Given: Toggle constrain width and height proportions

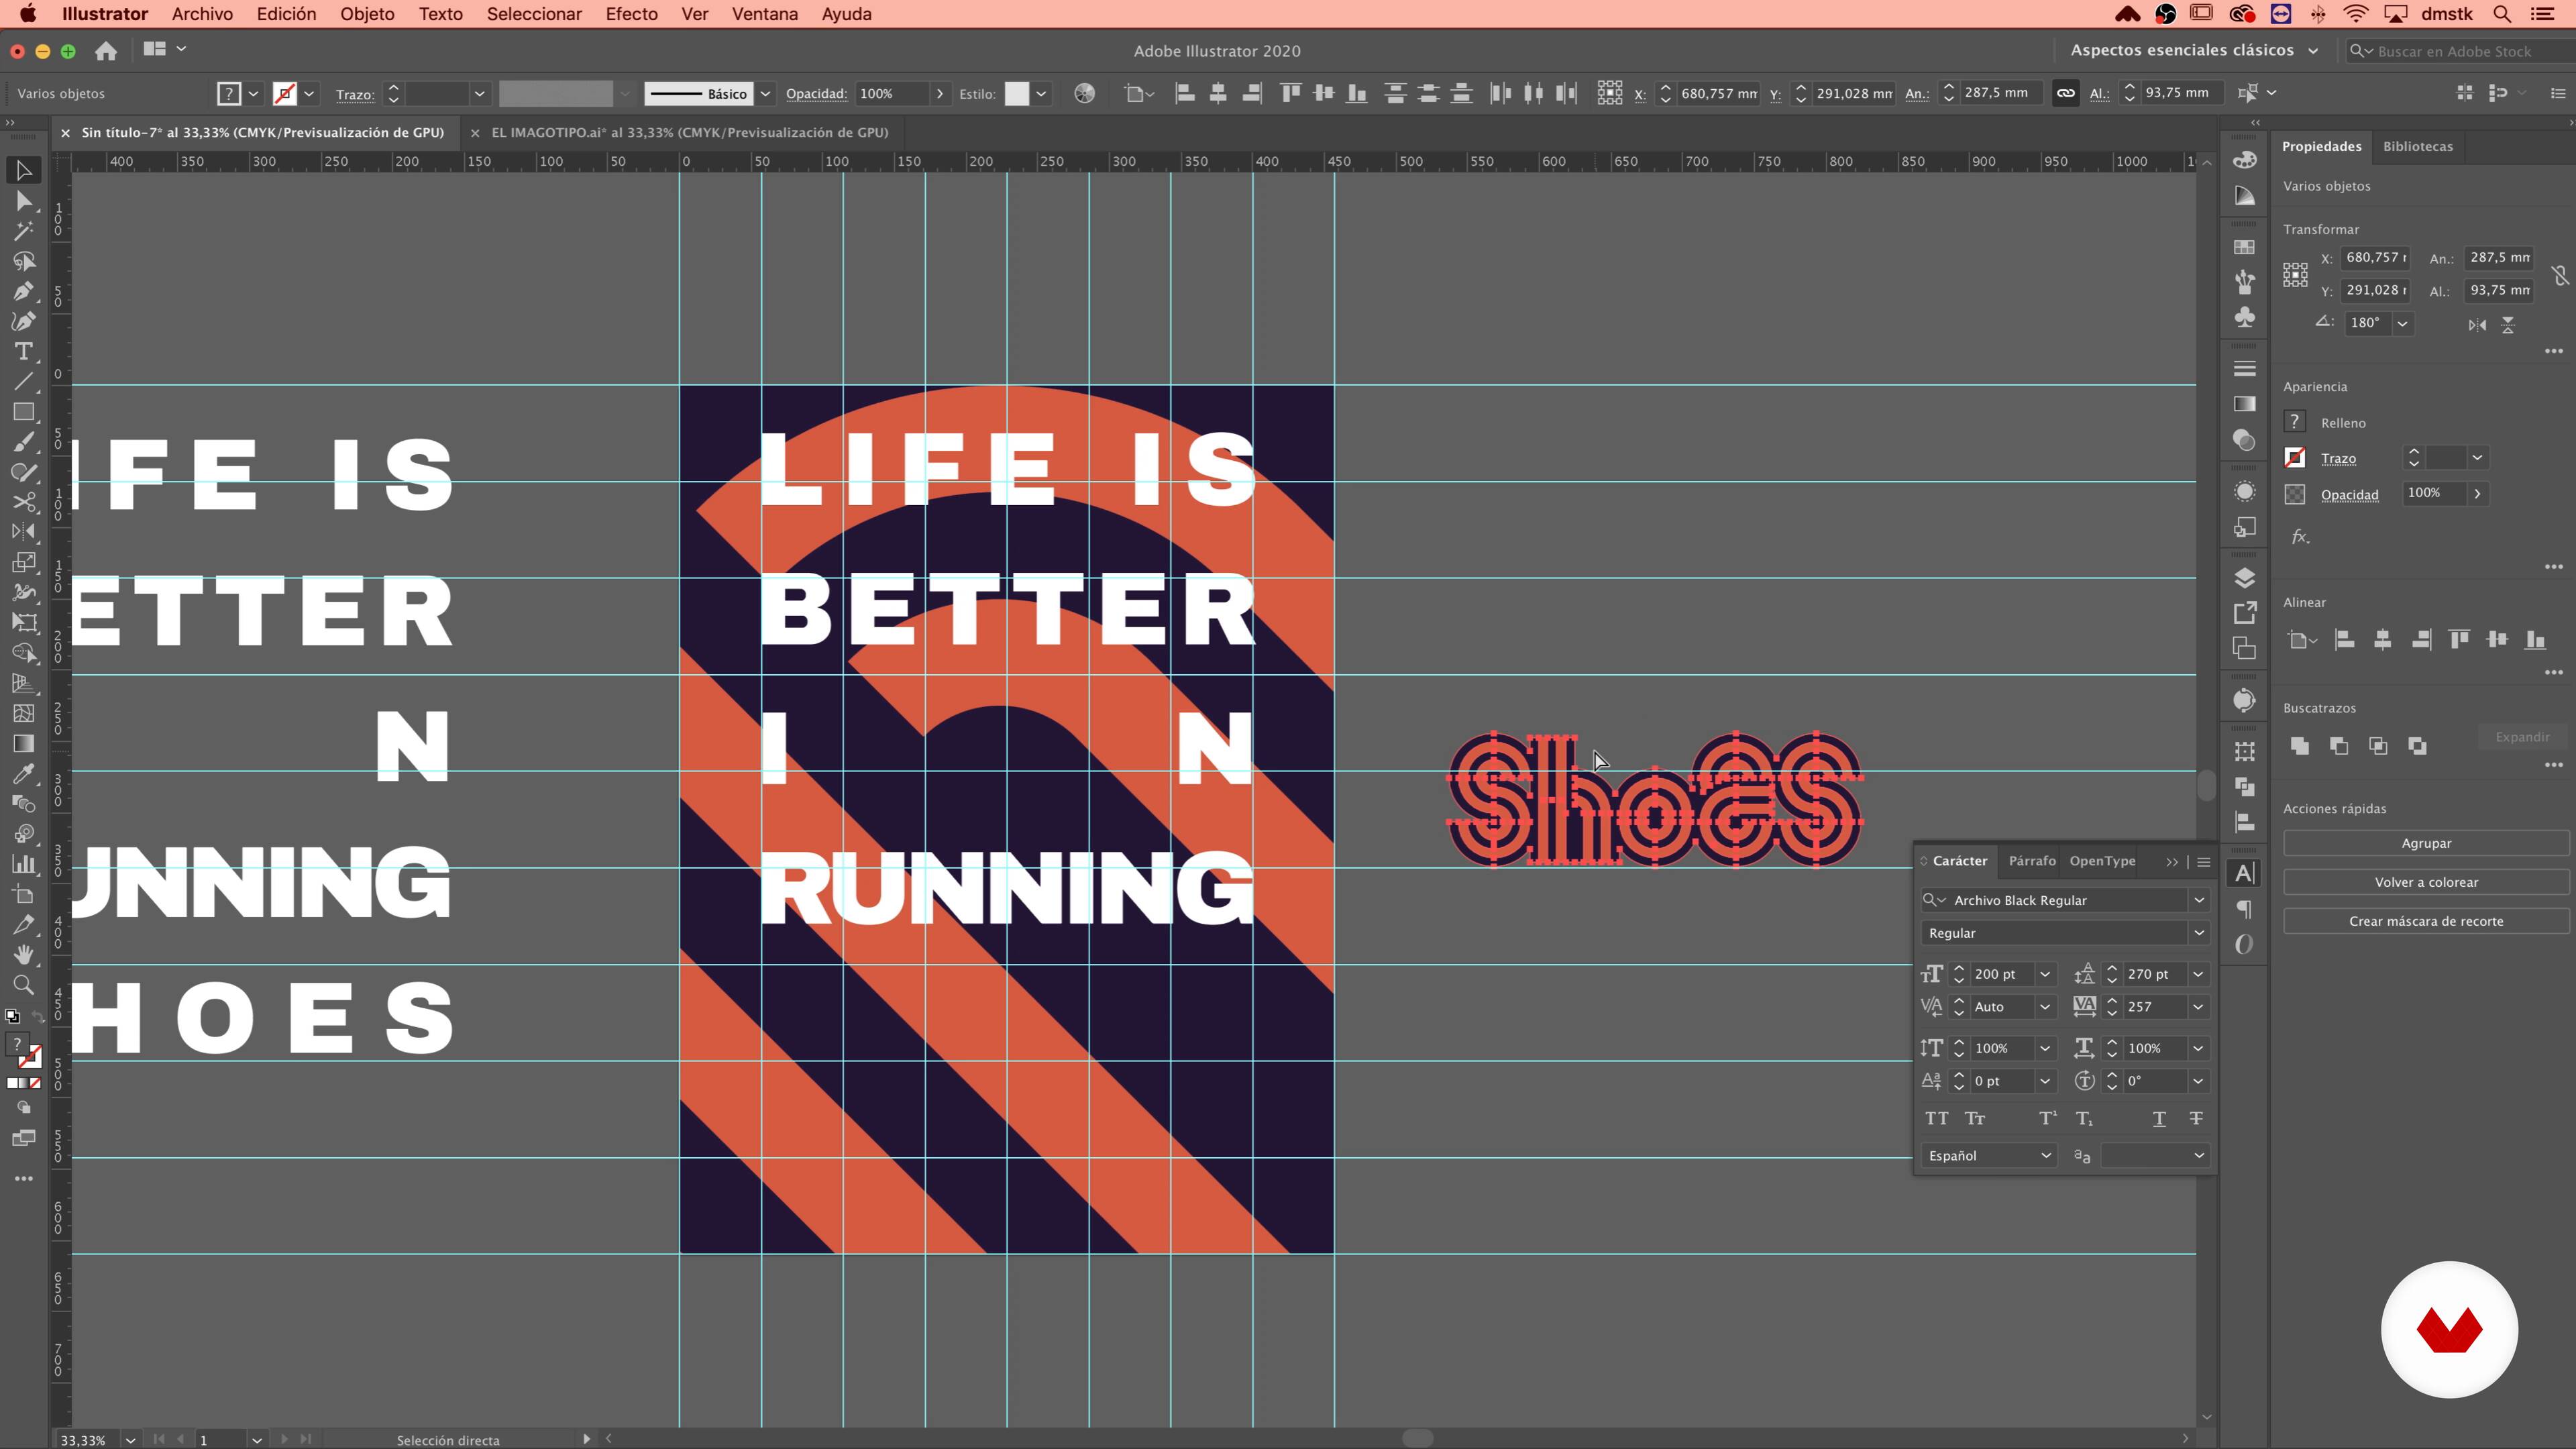Looking at the screenshot, I should click(2065, 93).
